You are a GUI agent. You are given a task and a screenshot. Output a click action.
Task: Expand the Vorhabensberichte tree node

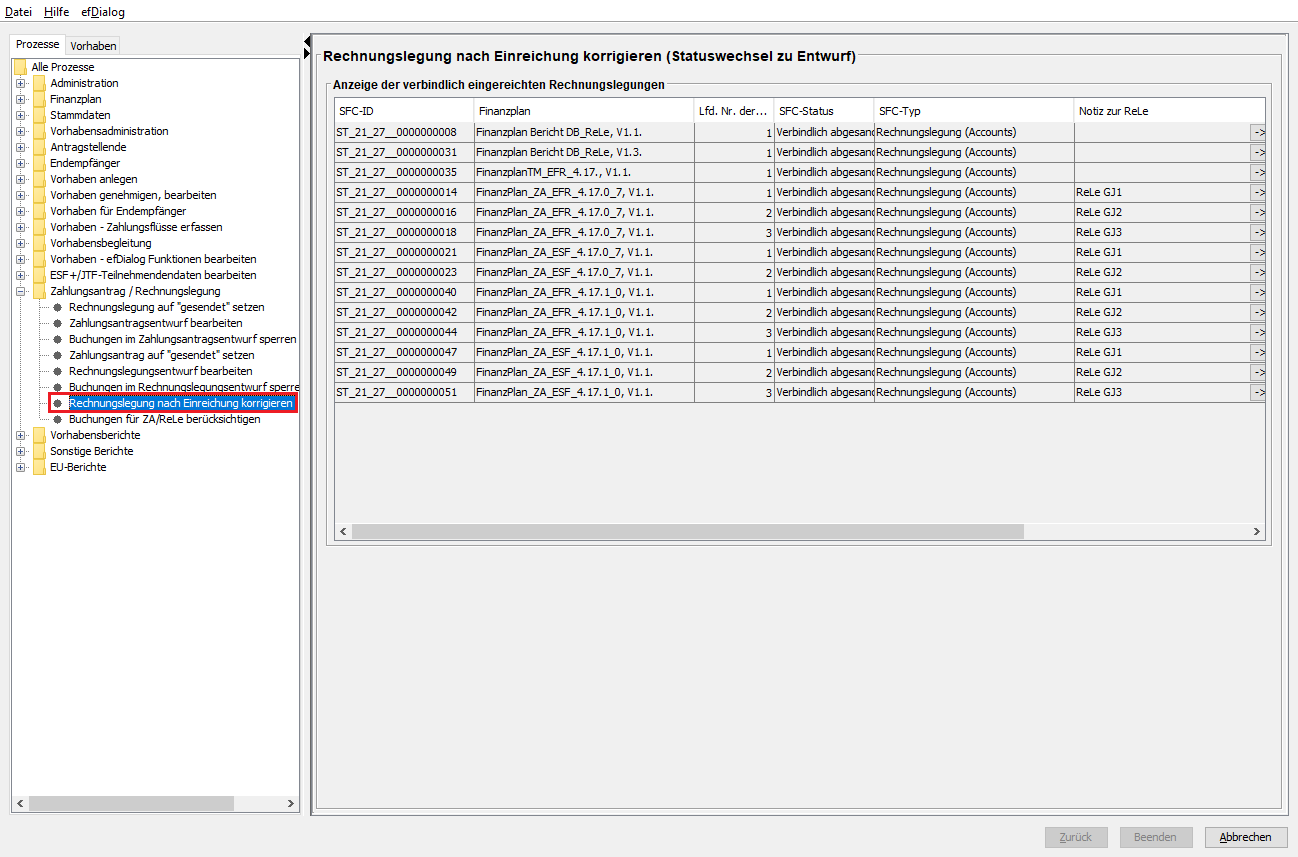[21, 435]
